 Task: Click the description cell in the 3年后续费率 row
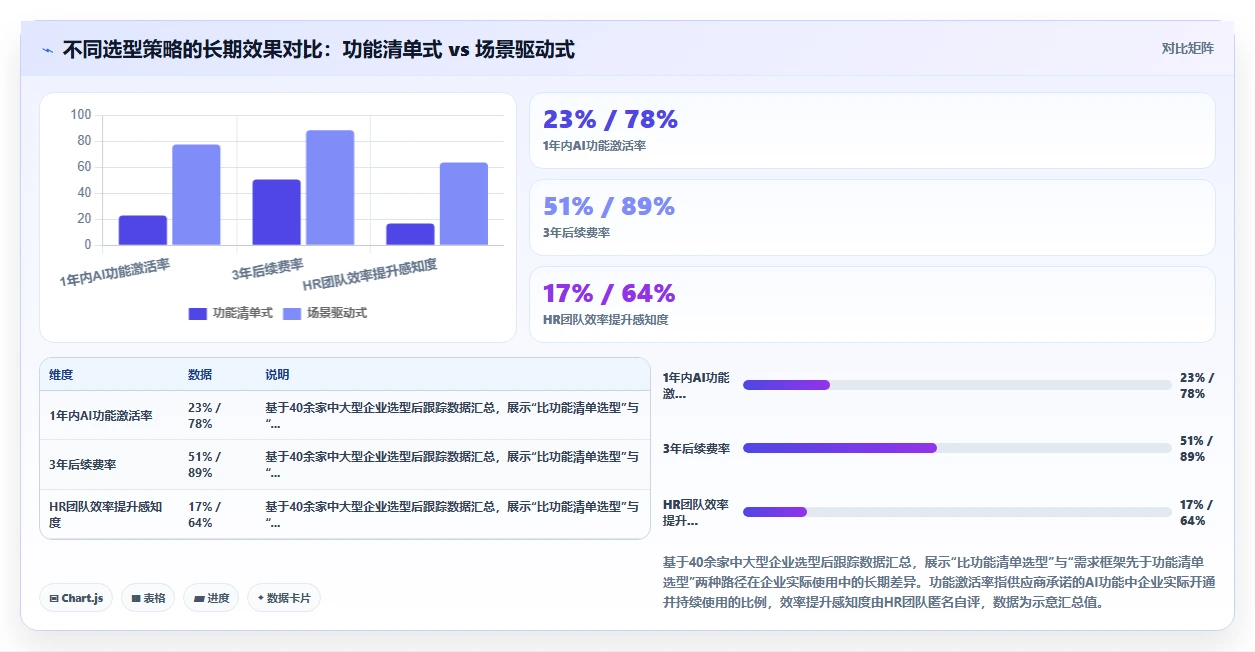click(x=452, y=464)
